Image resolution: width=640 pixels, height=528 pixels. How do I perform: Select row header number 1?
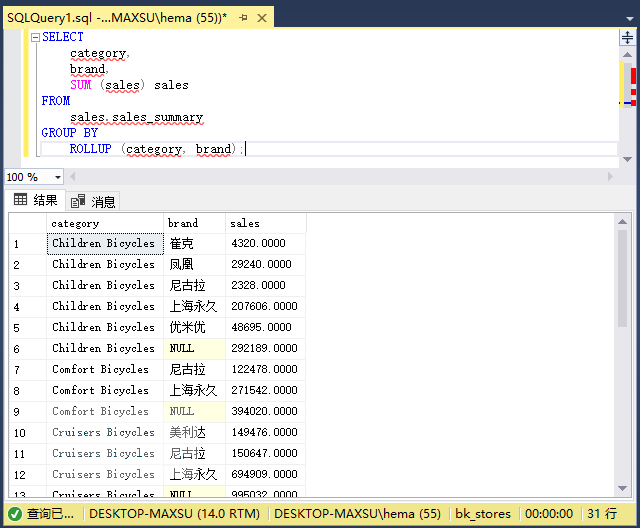pyautogui.click(x=28, y=244)
